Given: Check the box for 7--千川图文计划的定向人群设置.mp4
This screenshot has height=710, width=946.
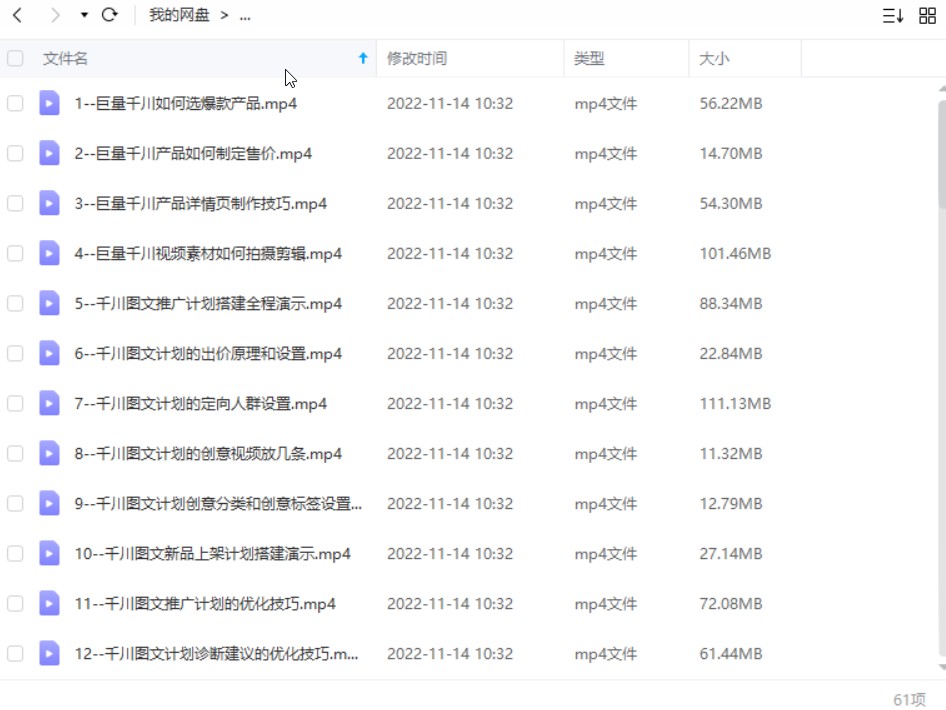Looking at the screenshot, I should 15,404.
